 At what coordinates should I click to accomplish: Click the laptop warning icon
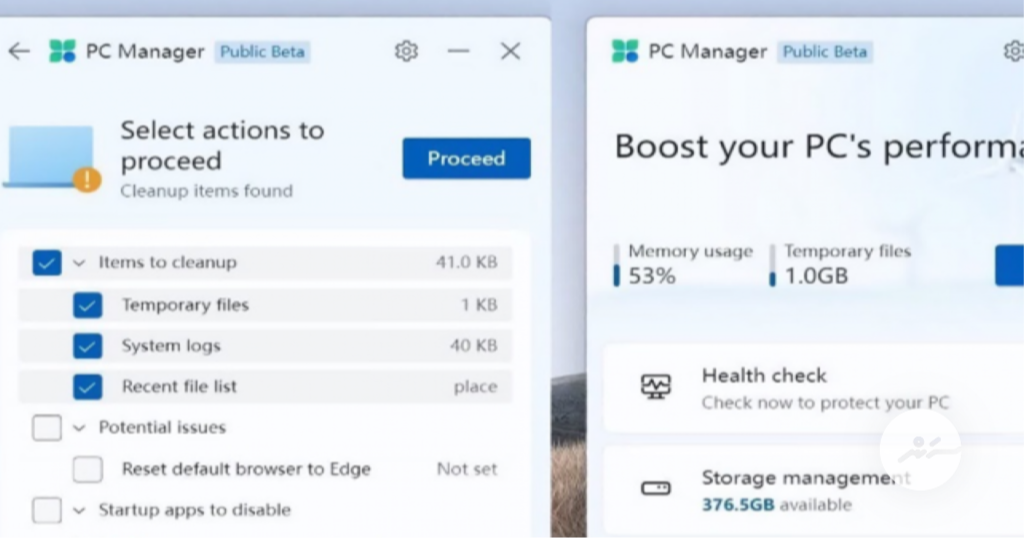point(53,159)
